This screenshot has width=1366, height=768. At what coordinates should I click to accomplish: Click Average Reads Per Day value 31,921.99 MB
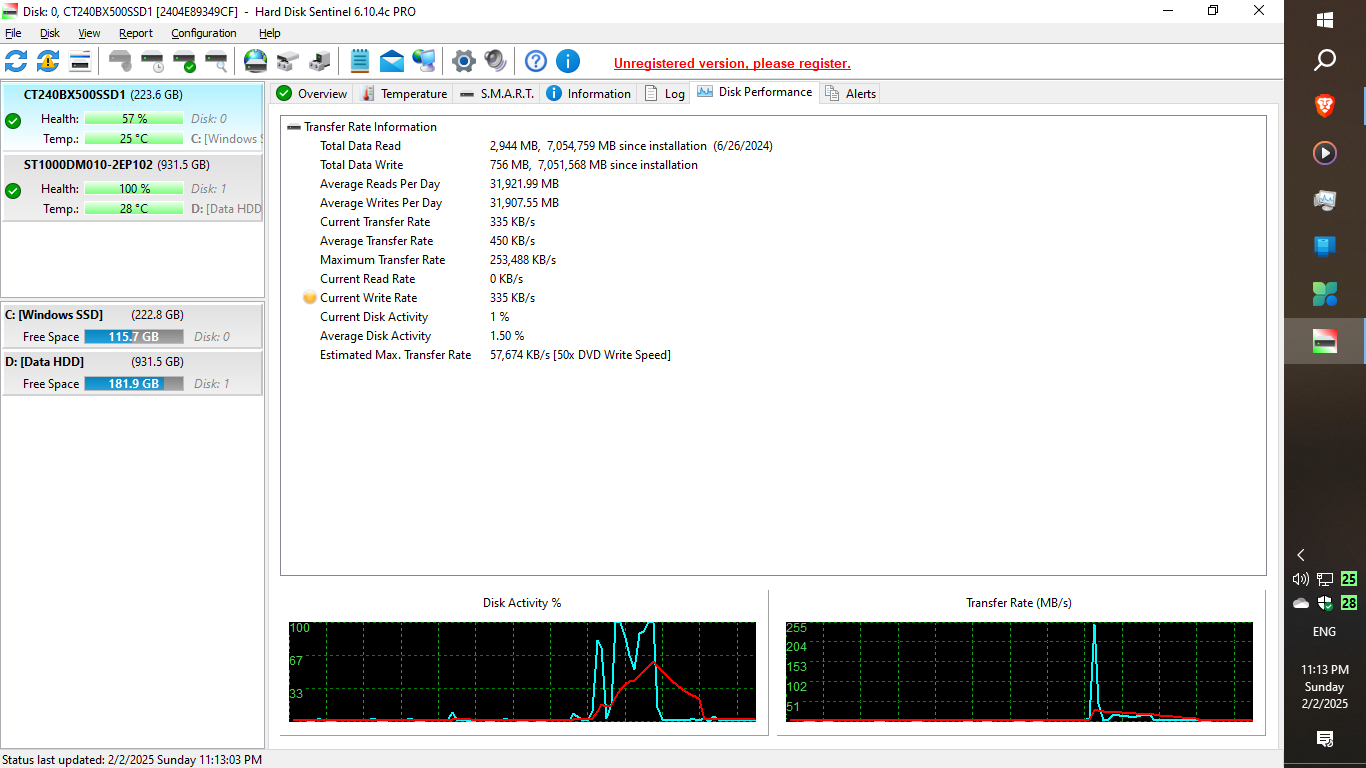click(x=524, y=184)
